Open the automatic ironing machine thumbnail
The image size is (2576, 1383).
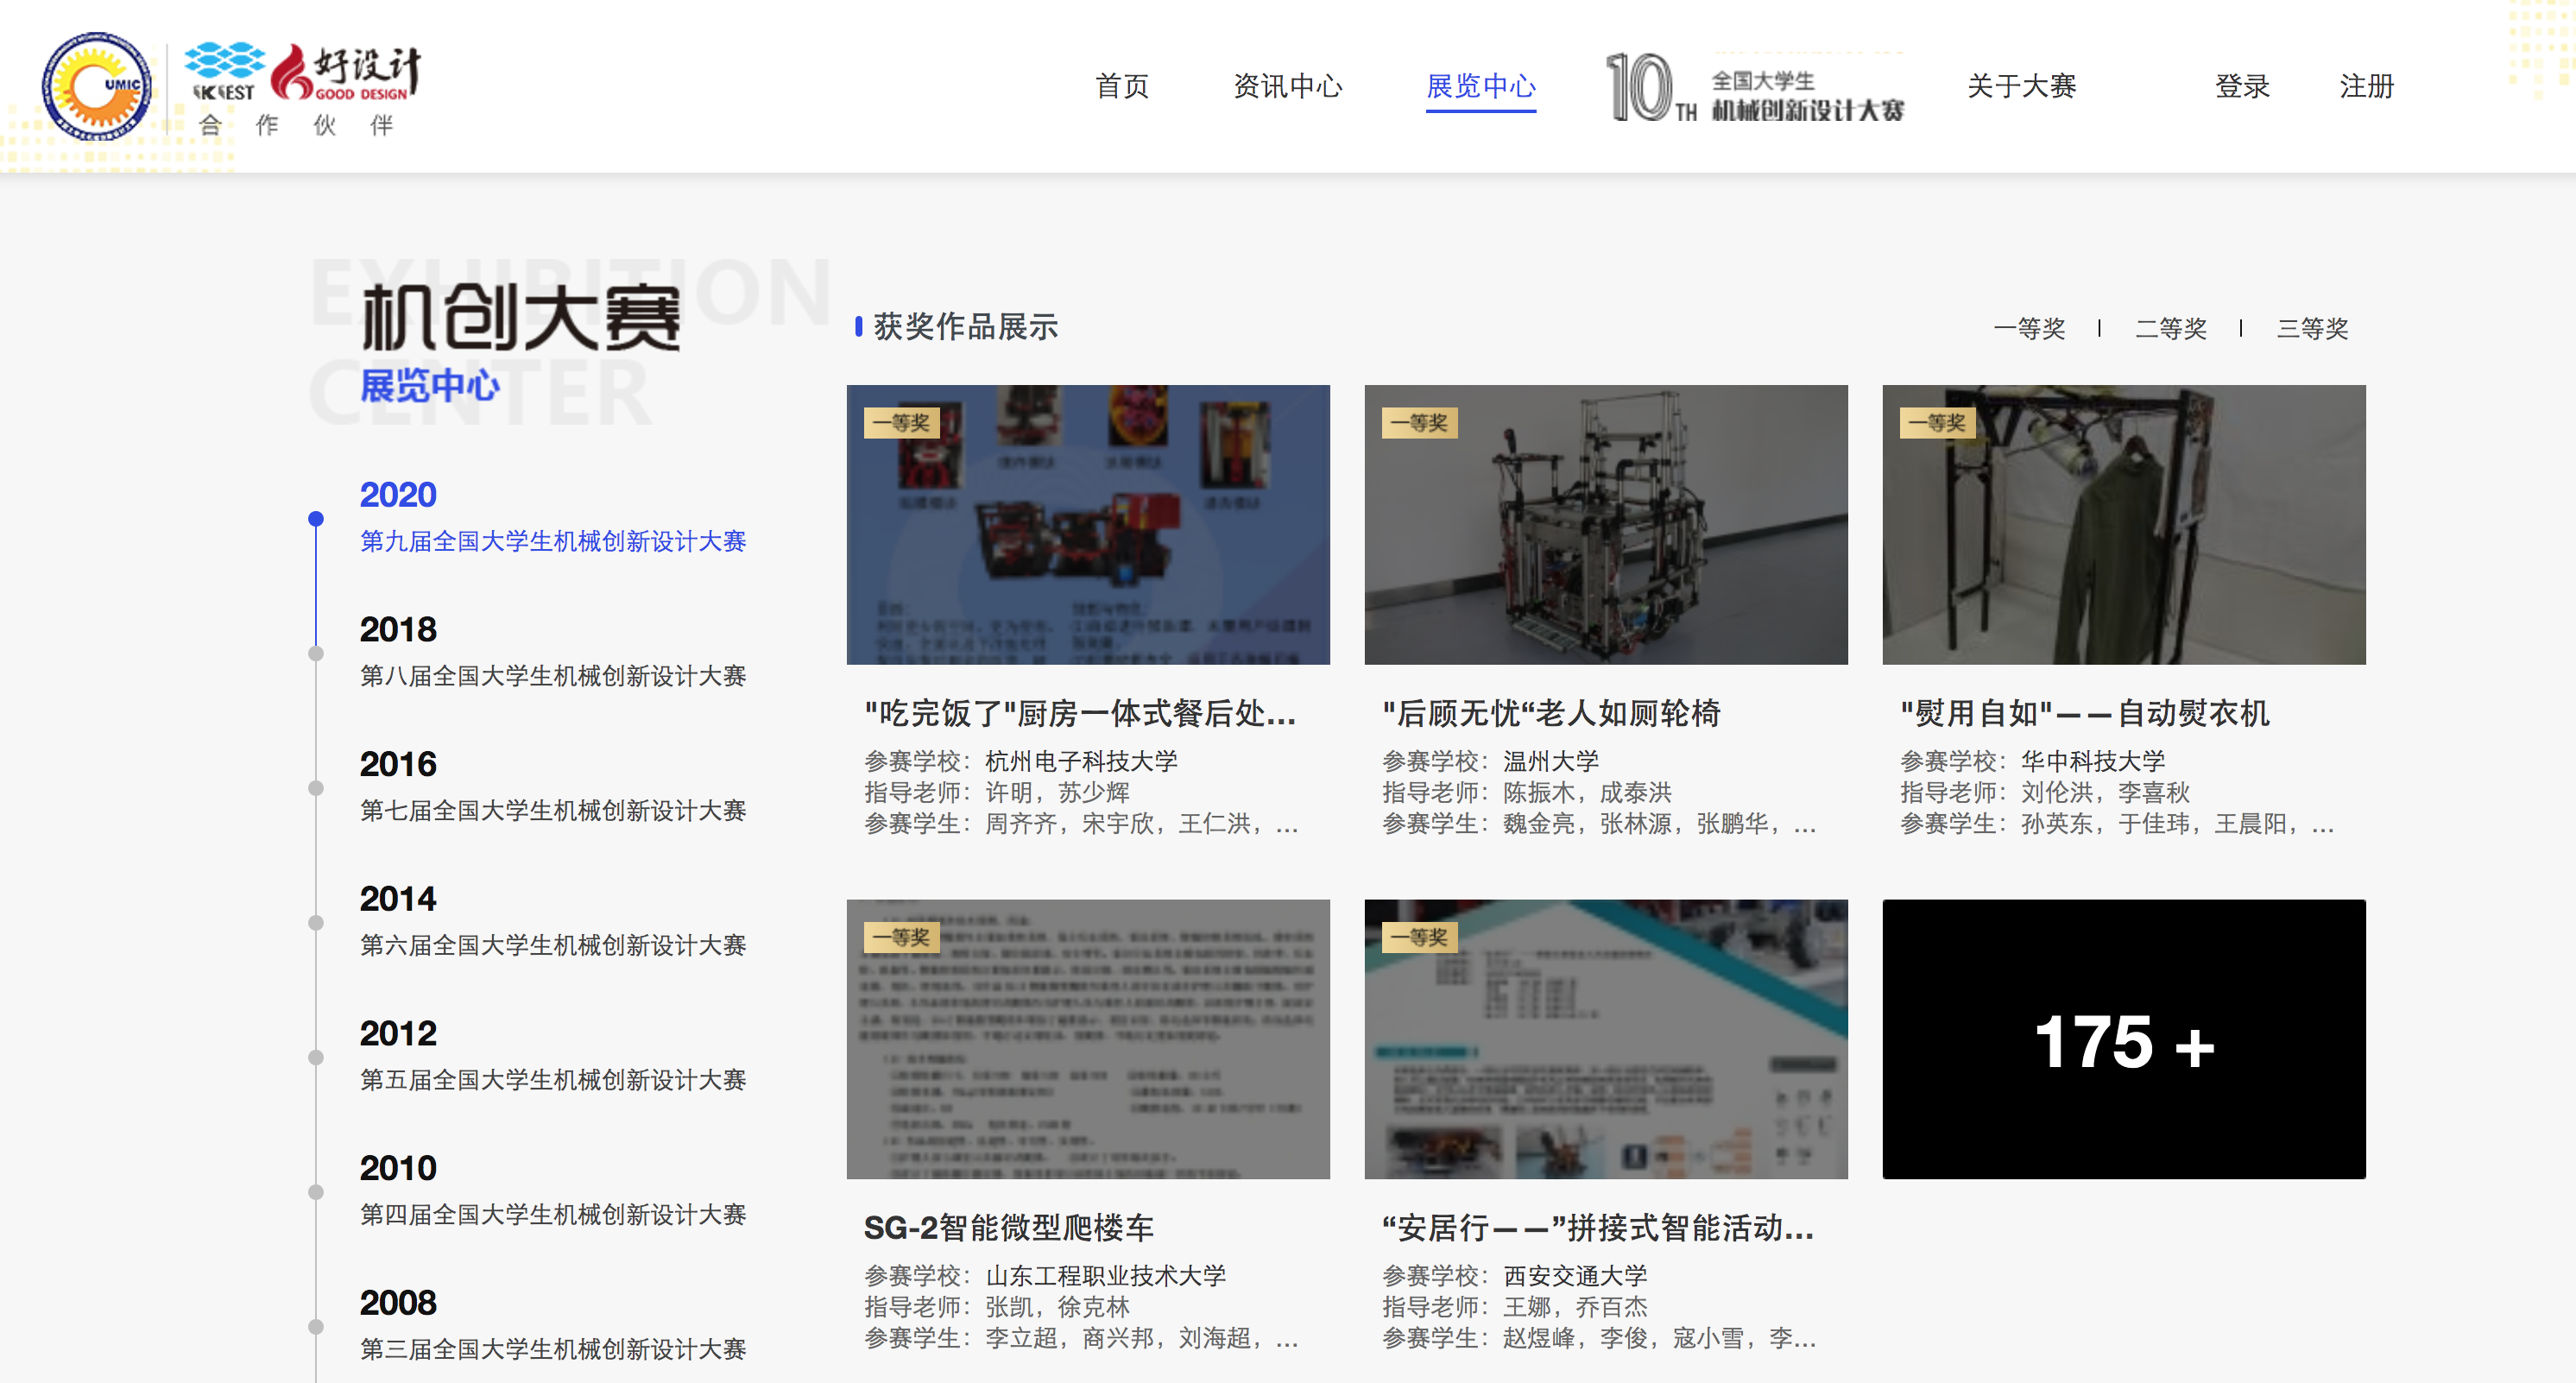point(2124,525)
